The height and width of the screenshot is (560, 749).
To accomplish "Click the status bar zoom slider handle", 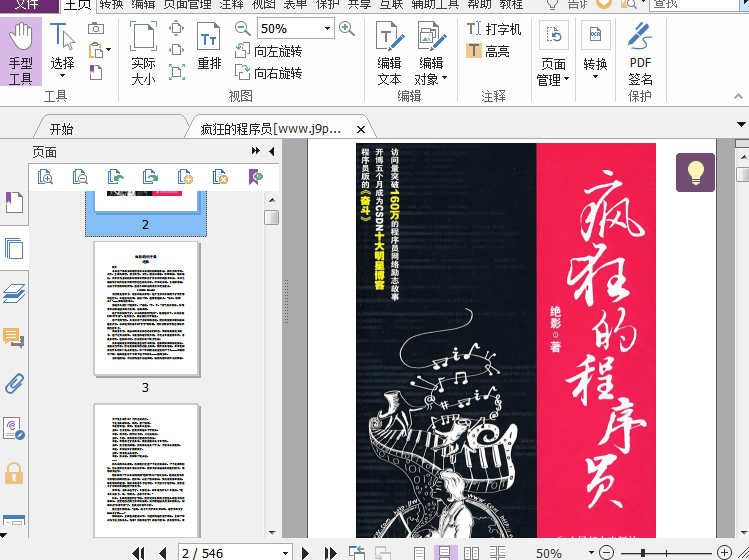I will 643,553.
